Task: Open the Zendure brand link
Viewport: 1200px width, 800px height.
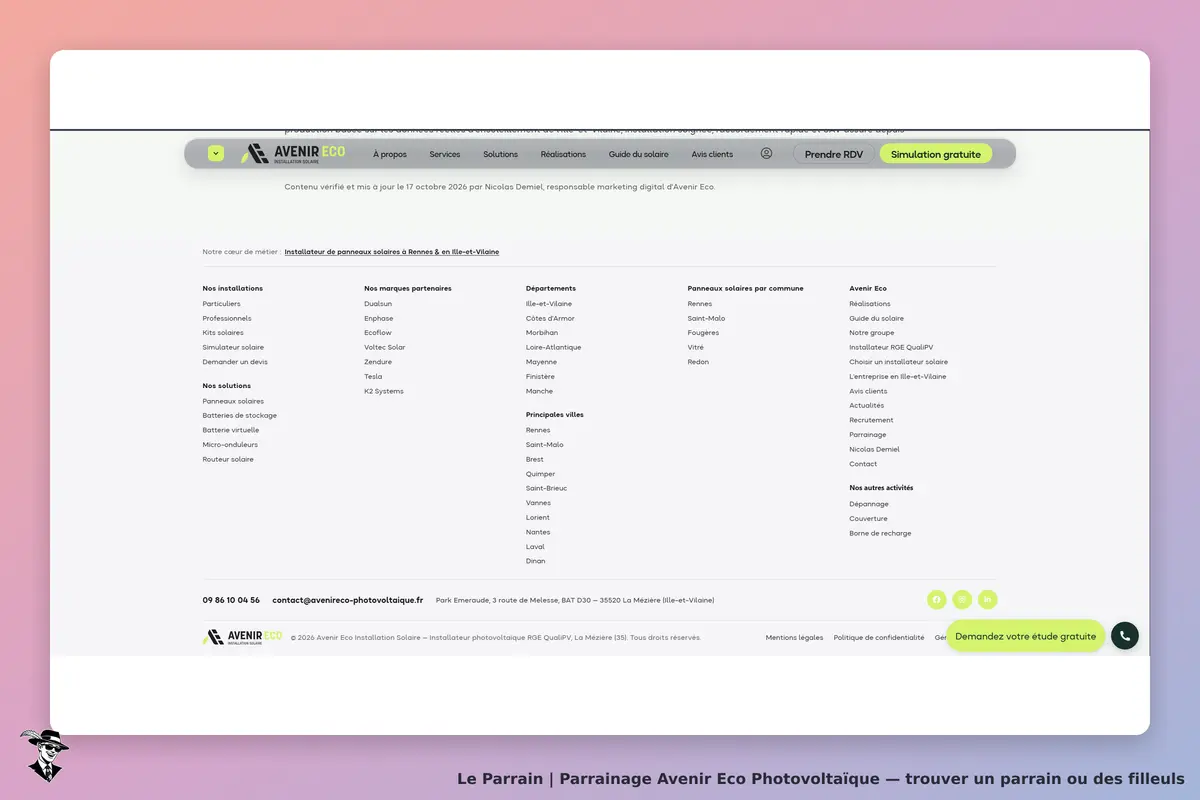Action: click(x=378, y=362)
